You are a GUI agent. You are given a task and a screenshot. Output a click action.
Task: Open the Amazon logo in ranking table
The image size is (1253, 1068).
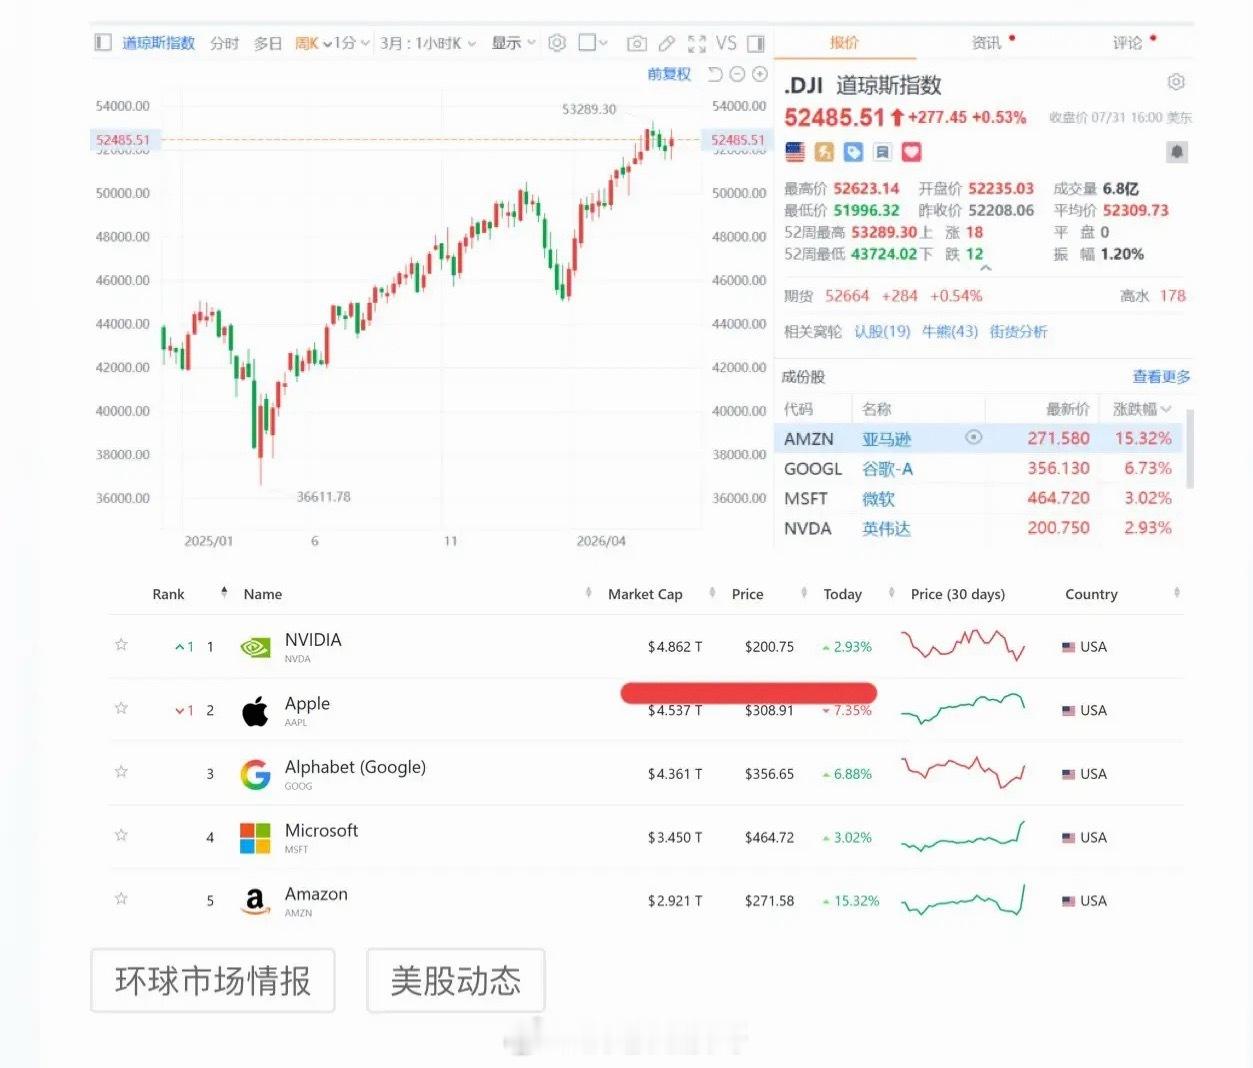pyautogui.click(x=255, y=901)
